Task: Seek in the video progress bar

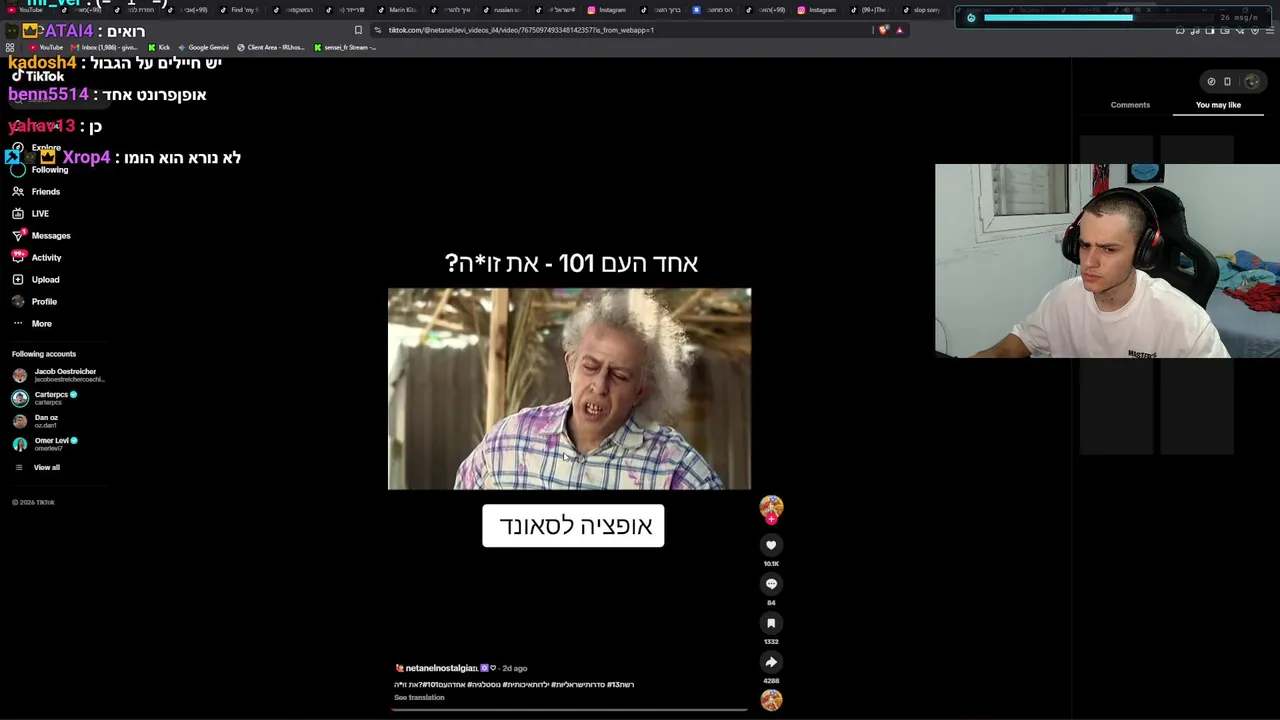Action: click(x=570, y=710)
